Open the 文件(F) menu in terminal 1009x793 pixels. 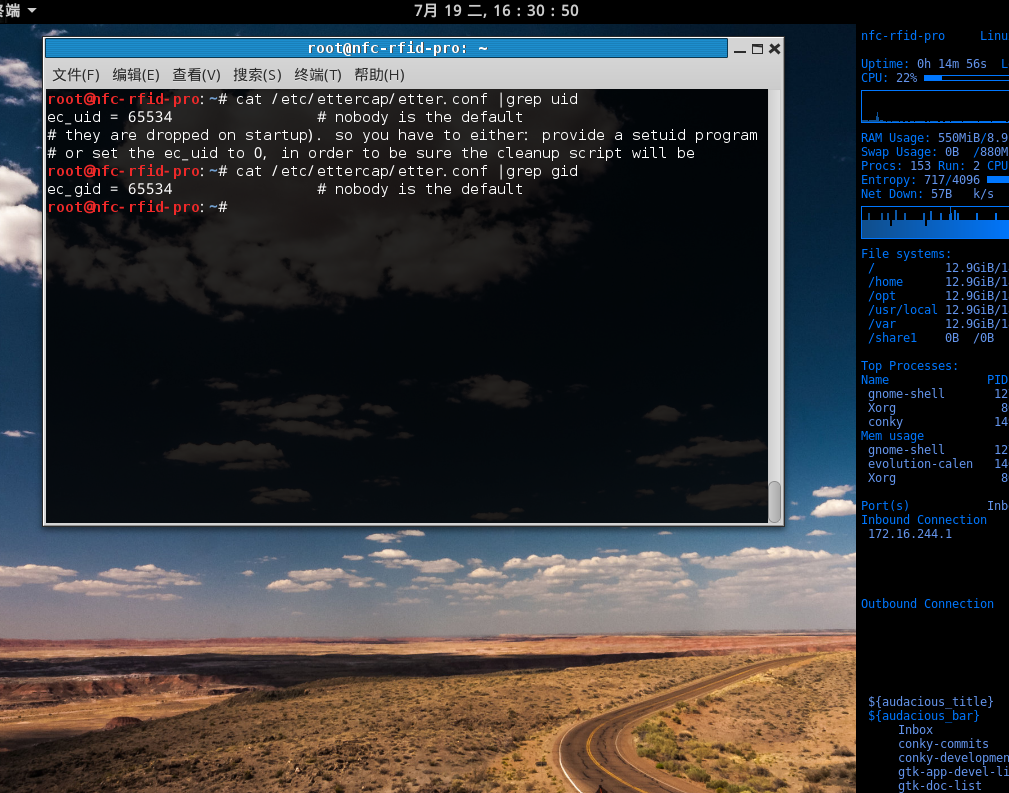point(76,75)
